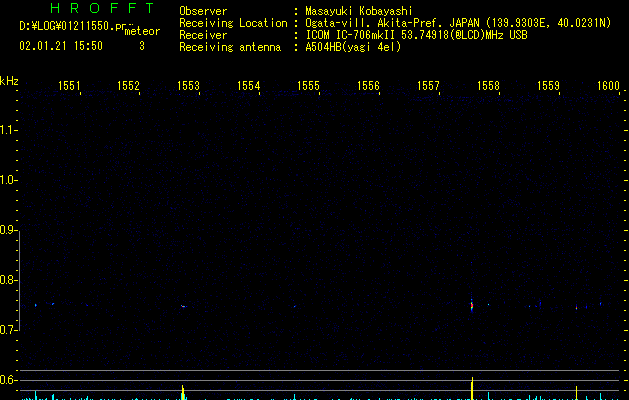
Task: Click the HROFFT title text
Action: click(x=102, y=8)
